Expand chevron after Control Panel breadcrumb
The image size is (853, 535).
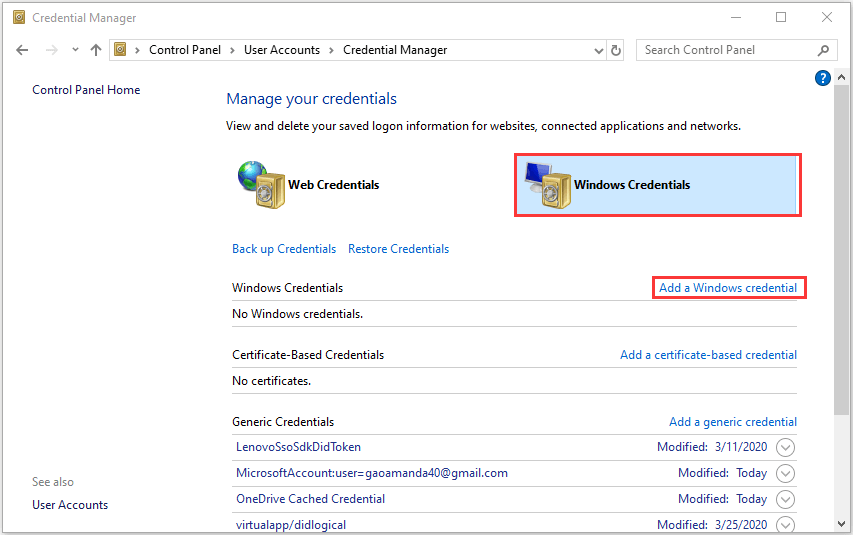[232, 51]
